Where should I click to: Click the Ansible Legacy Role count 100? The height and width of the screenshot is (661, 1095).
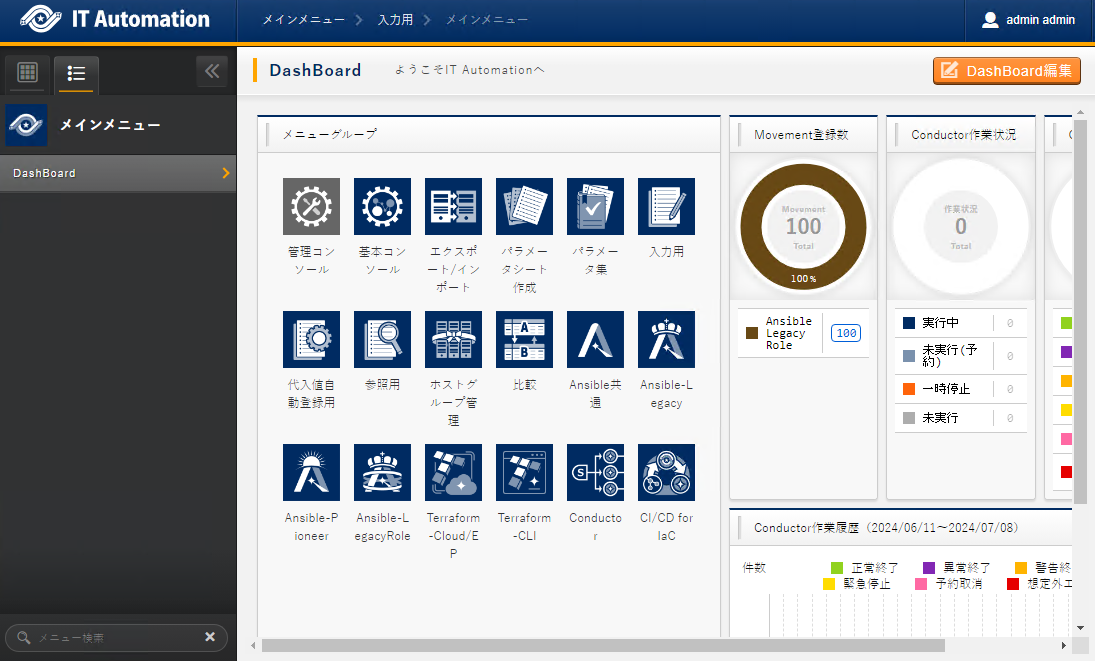[x=846, y=333]
